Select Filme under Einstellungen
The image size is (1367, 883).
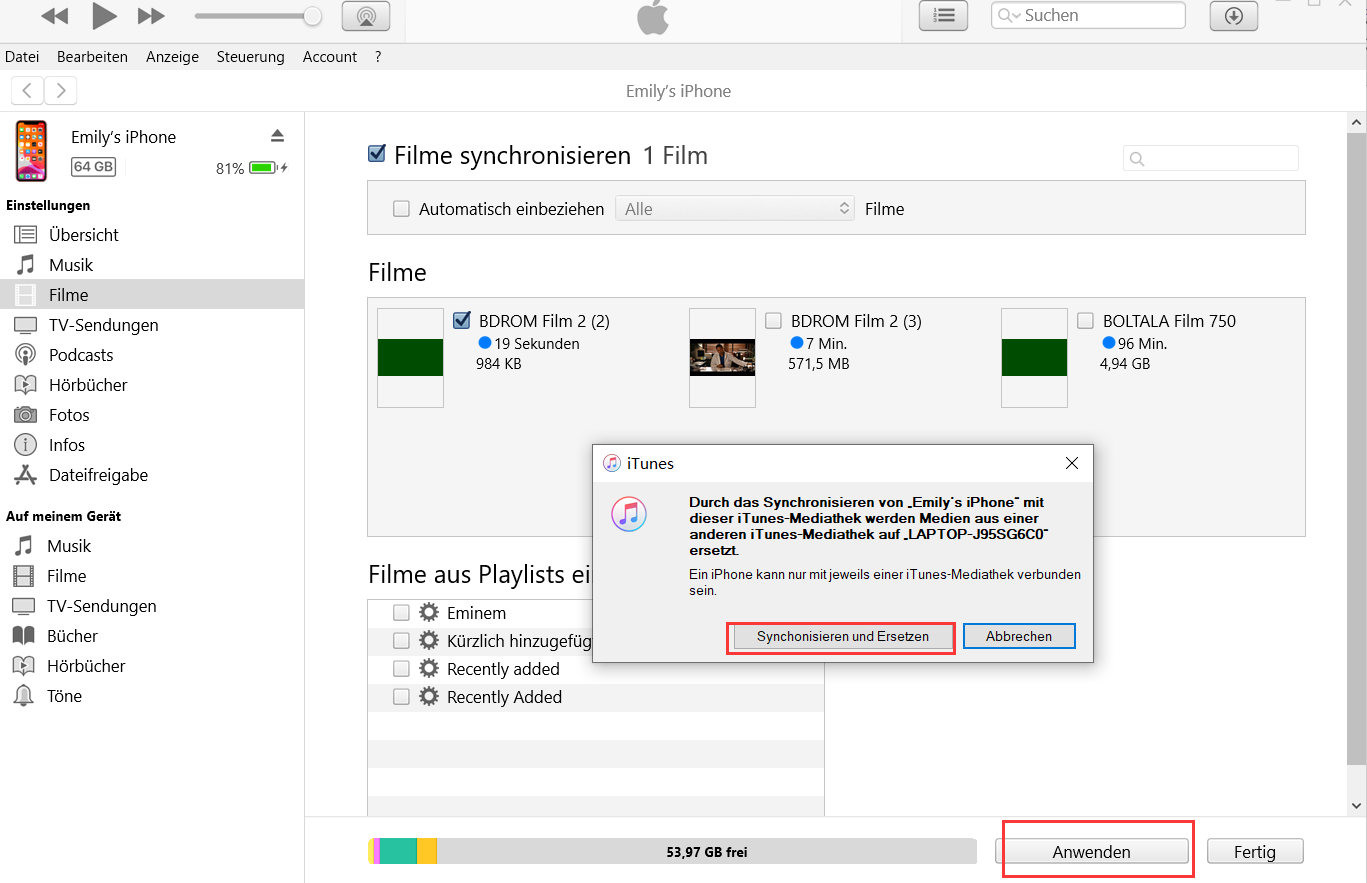(152, 295)
